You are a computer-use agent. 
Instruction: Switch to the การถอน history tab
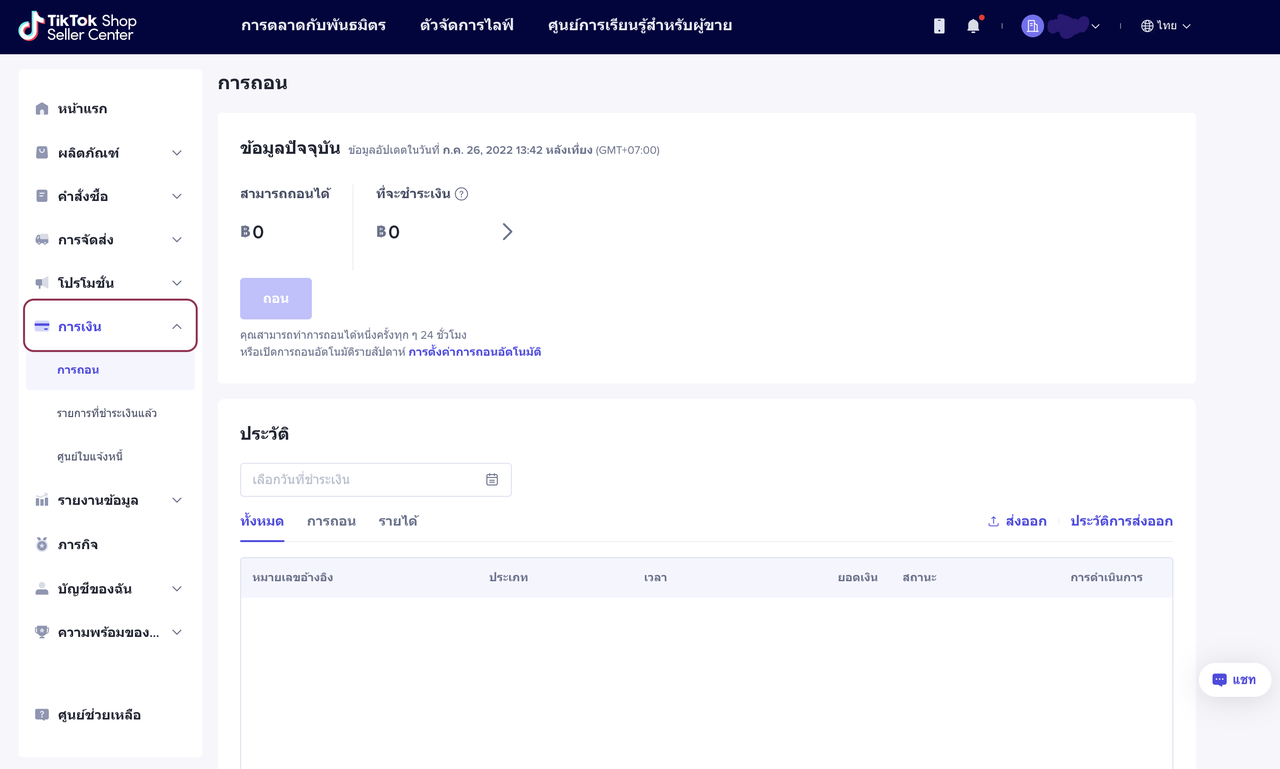(x=331, y=521)
